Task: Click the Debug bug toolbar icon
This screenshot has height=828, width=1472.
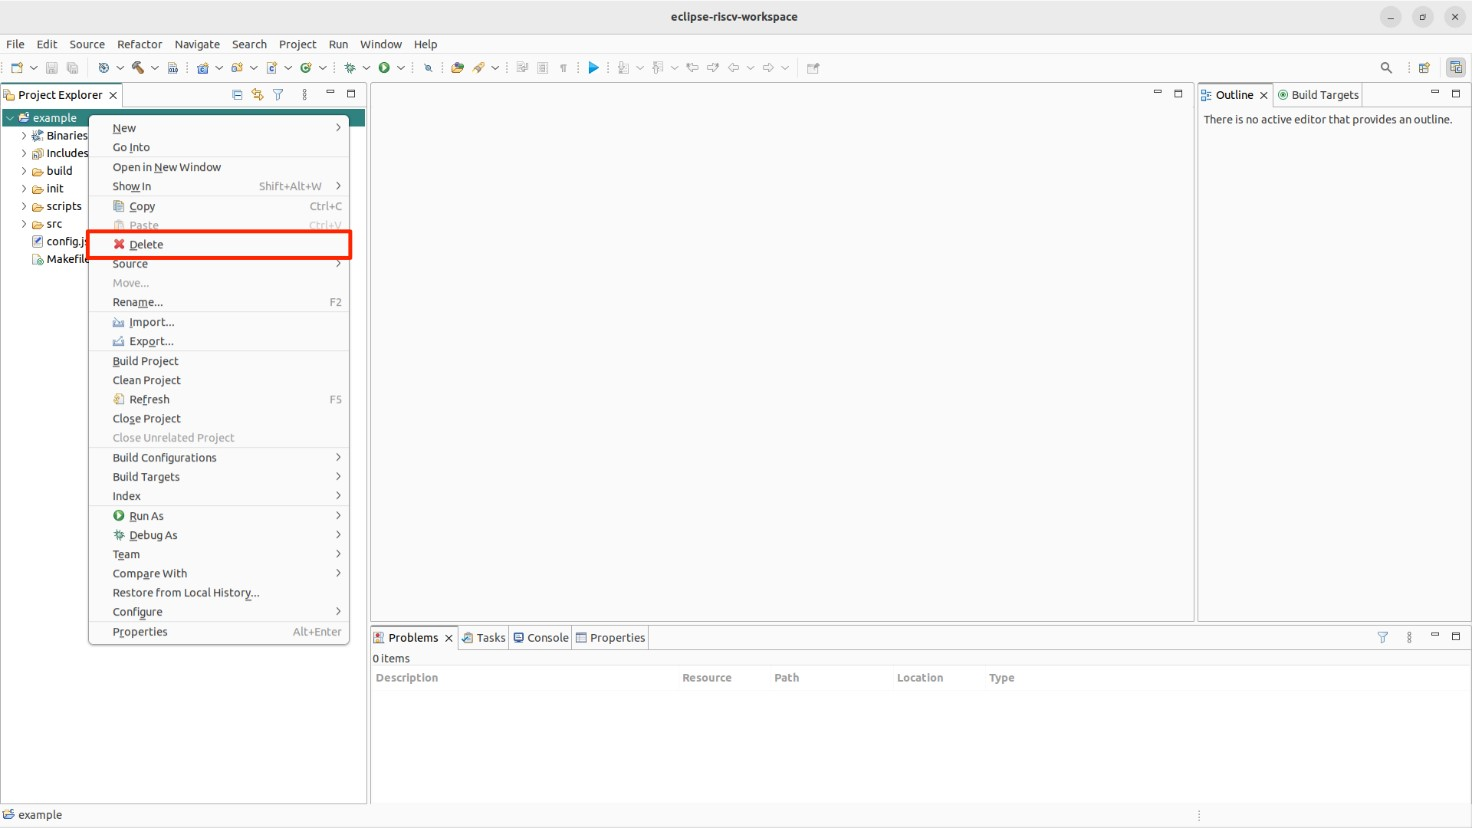Action: click(350, 68)
